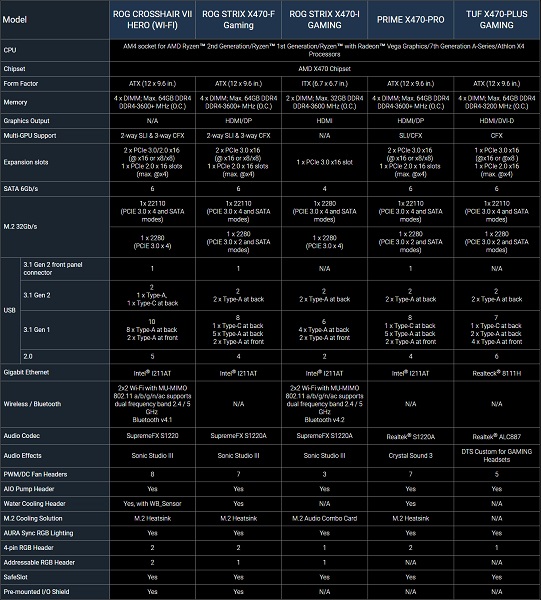Screen dimensions: 541x600
Task: Click the USB group label
Action: (x=10, y=310)
